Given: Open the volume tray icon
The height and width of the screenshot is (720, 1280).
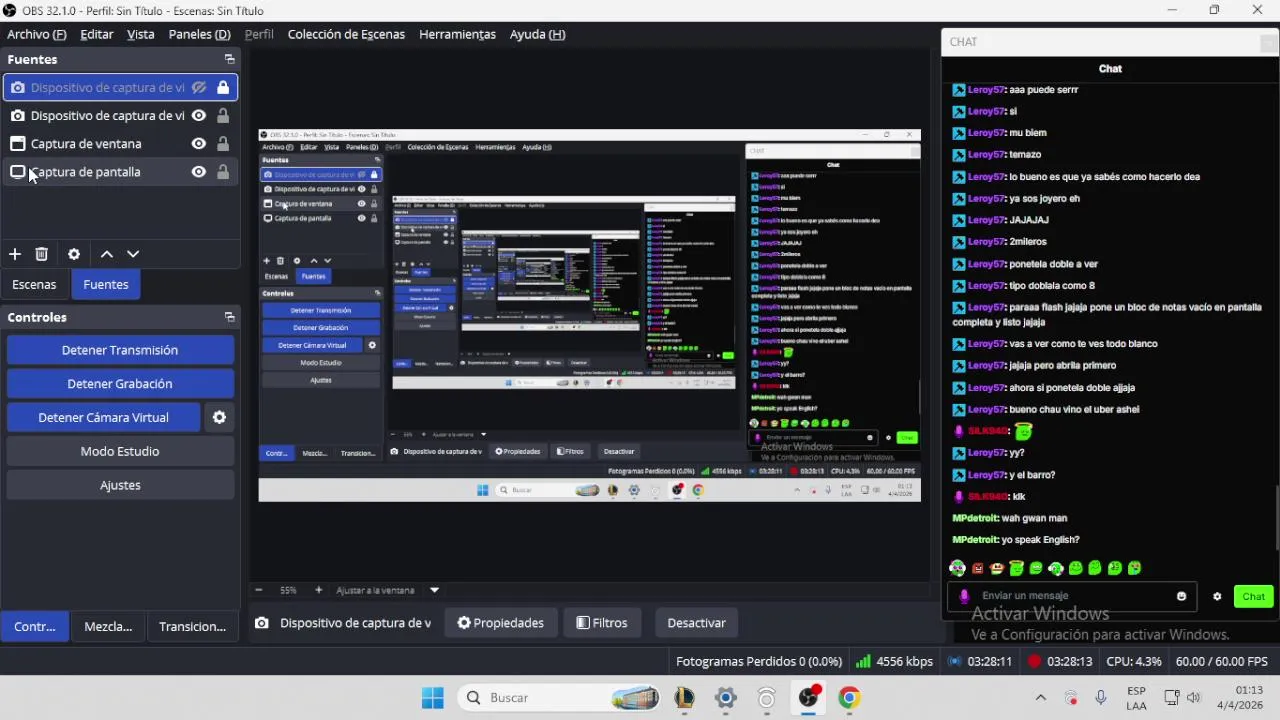Looking at the screenshot, I should pyautogui.click(x=1194, y=698).
